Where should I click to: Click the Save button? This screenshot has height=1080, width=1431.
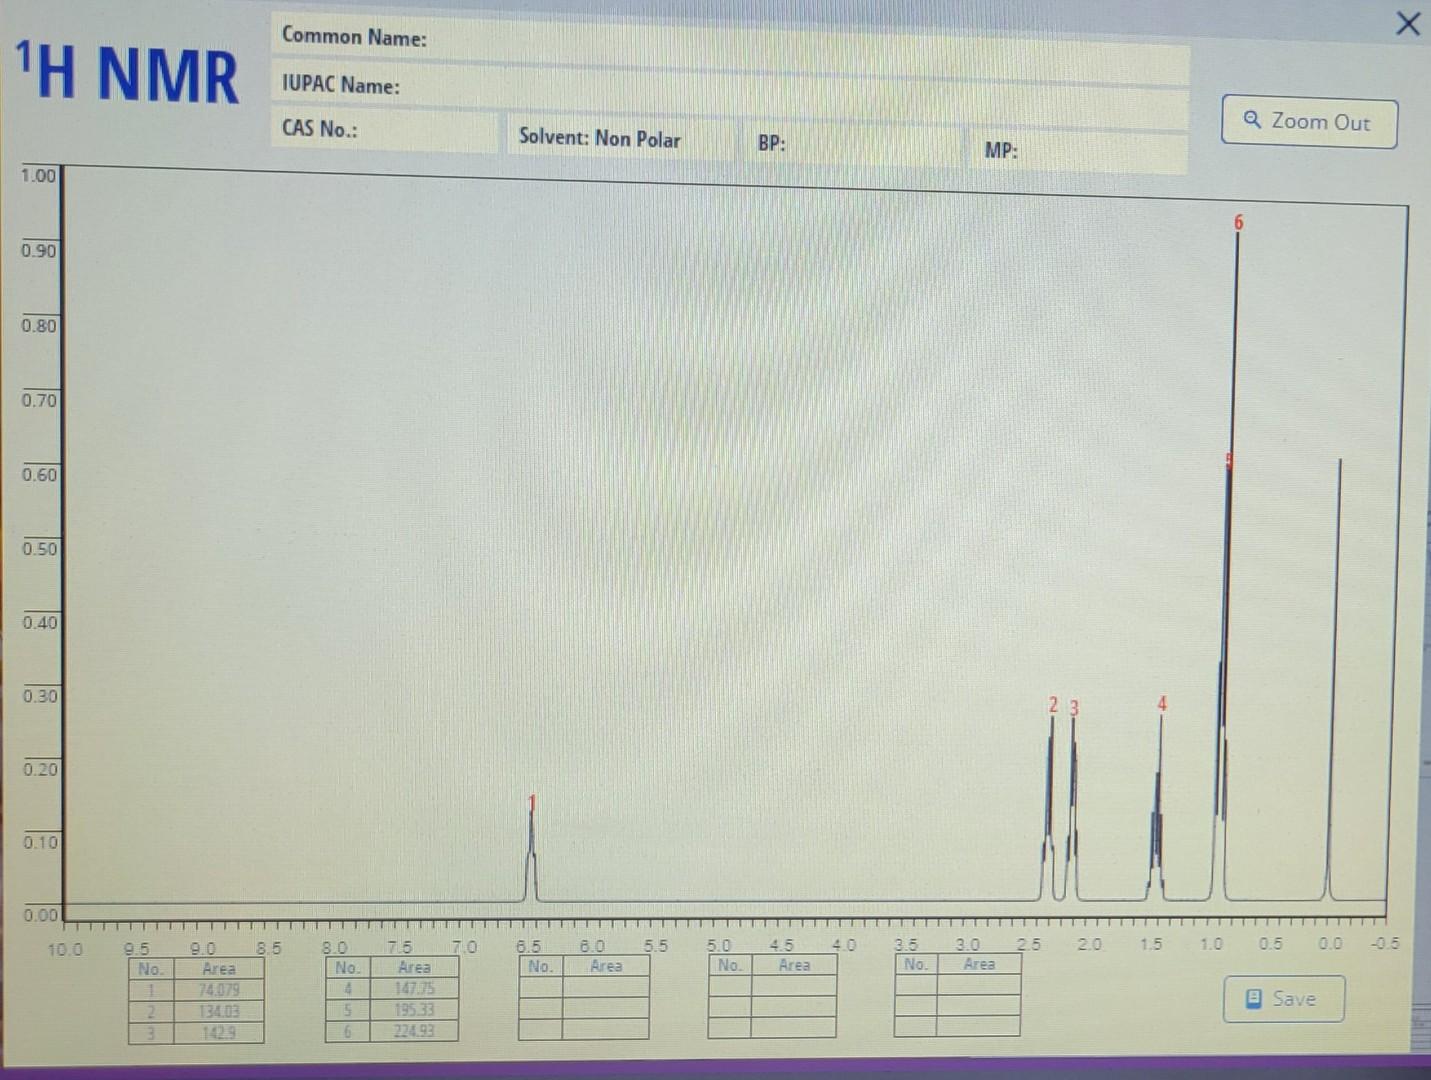click(x=1283, y=998)
